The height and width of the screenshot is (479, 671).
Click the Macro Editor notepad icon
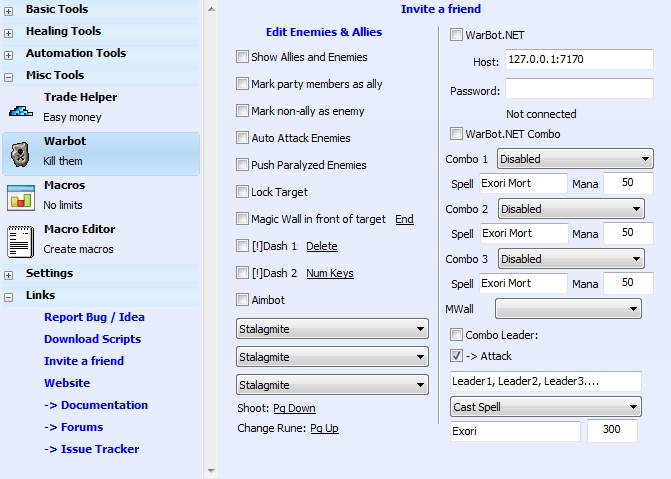pos(21,241)
